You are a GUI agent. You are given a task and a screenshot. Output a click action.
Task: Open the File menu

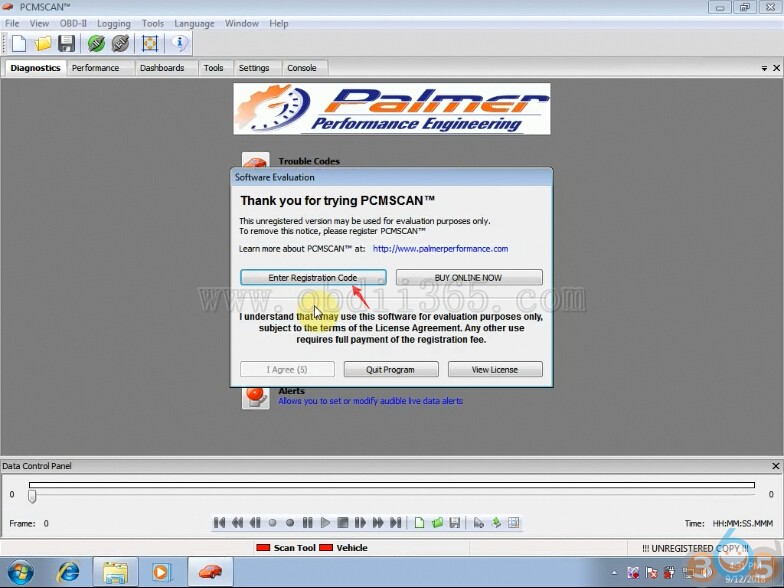tap(12, 24)
